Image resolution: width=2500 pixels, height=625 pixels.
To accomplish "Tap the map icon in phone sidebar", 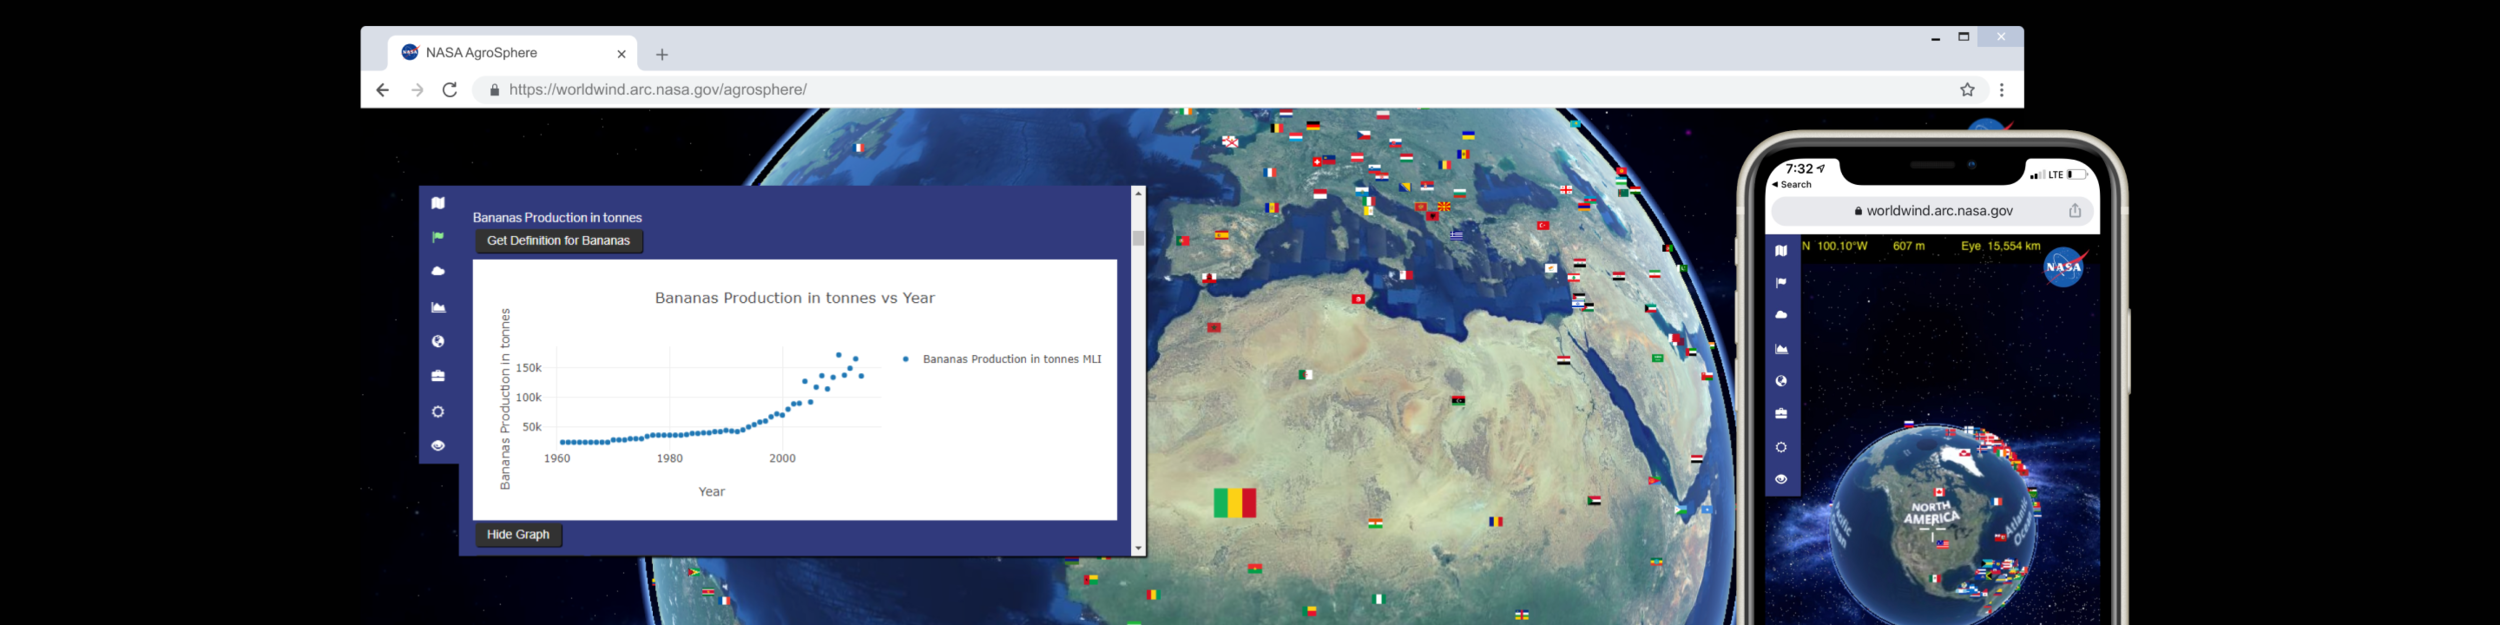I will pyautogui.click(x=1781, y=251).
